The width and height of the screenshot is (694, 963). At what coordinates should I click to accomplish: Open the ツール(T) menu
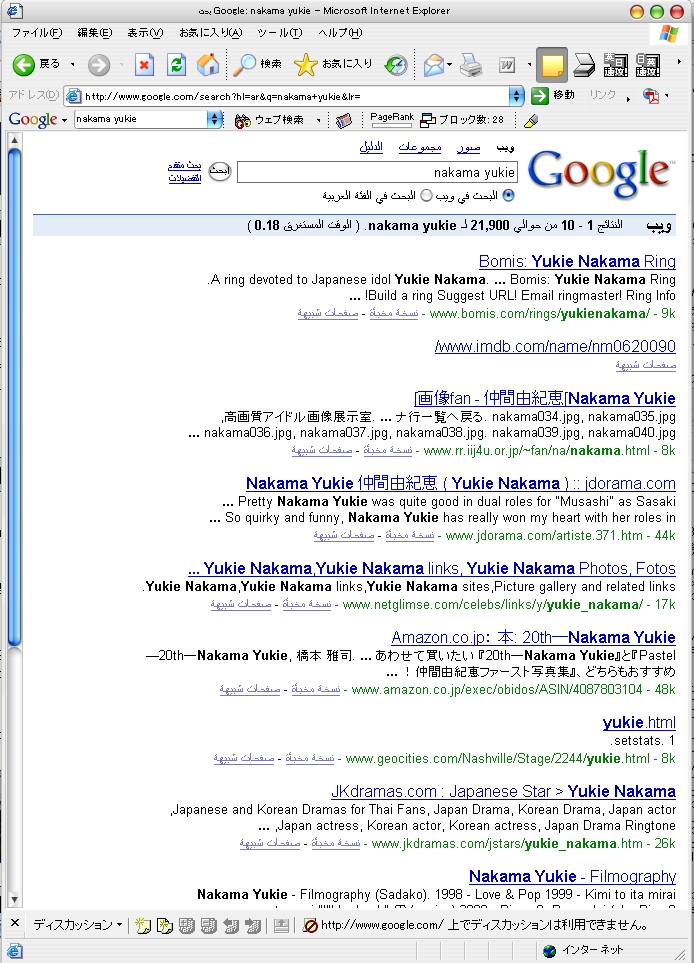coord(280,33)
